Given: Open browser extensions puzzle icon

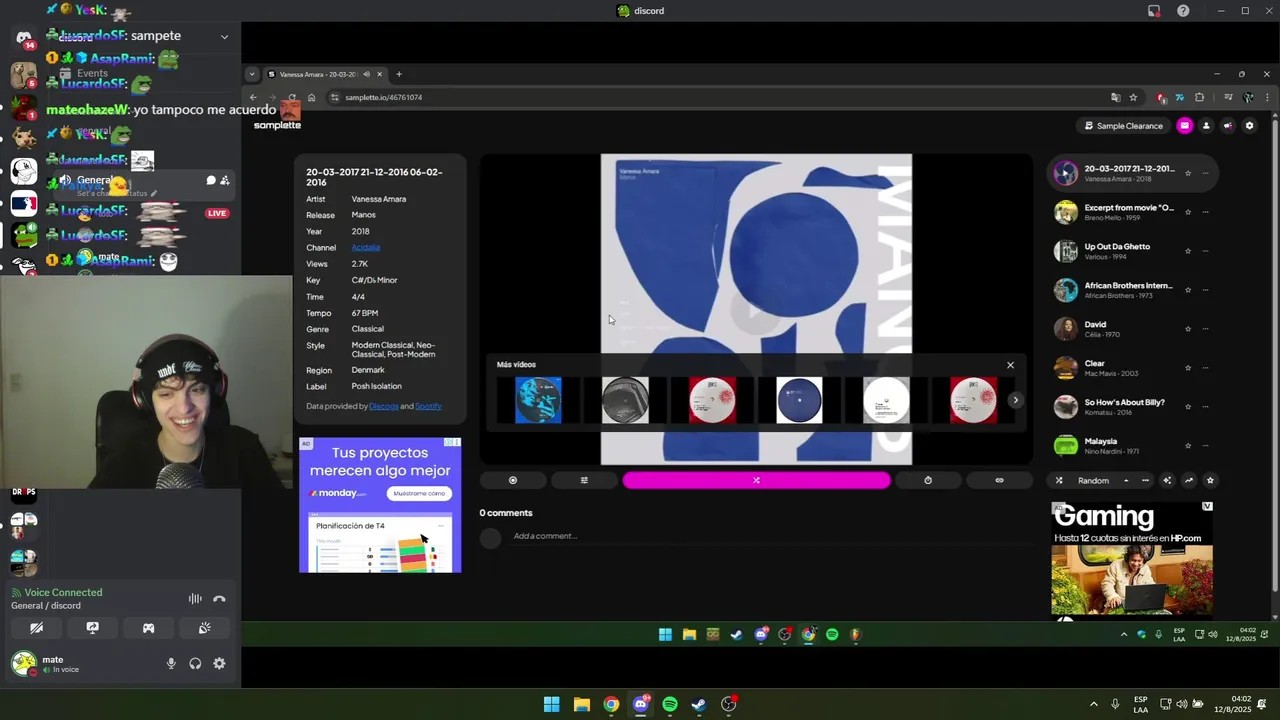Looking at the screenshot, I should (x=1199, y=97).
